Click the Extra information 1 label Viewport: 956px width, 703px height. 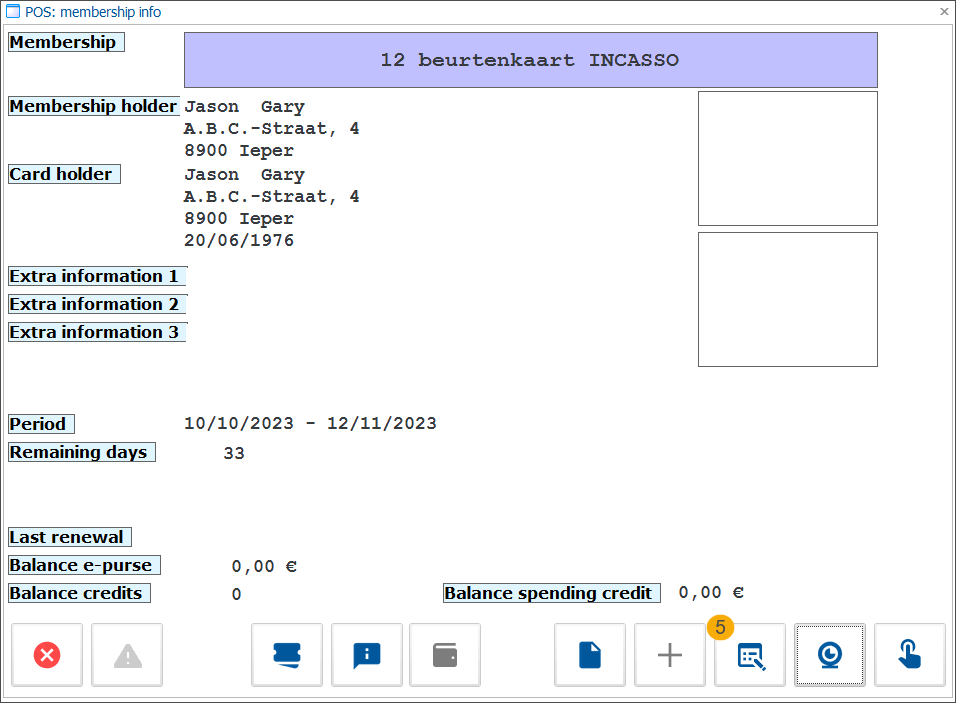click(96, 276)
